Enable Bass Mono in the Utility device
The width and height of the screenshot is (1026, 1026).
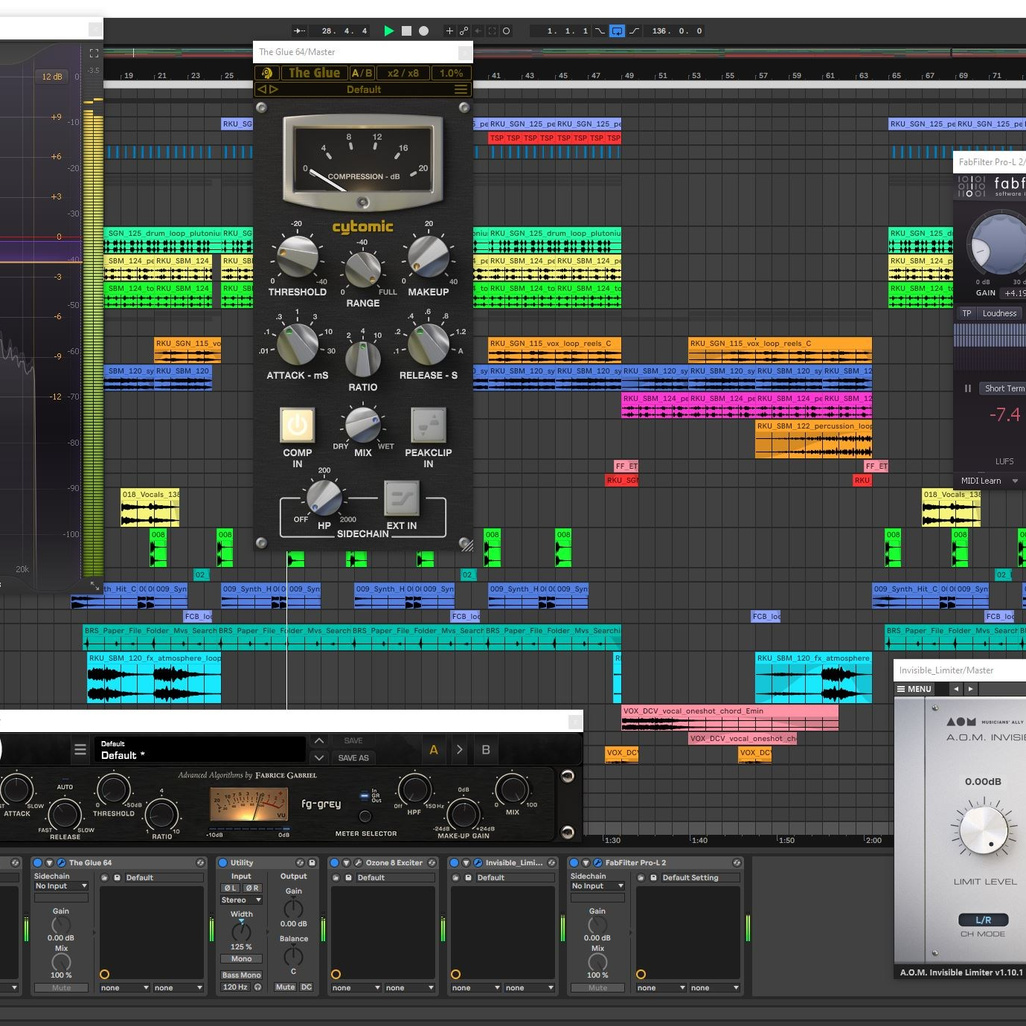pyautogui.click(x=241, y=975)
